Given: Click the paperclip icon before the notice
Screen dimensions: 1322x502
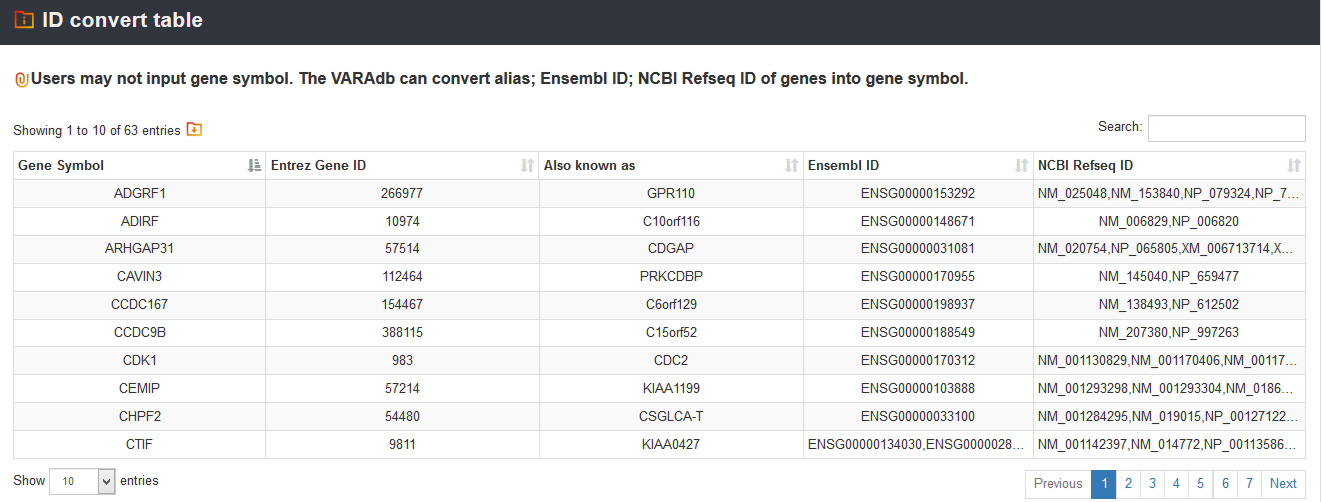Looking at the screenshot, I should (x=21, y=79).
